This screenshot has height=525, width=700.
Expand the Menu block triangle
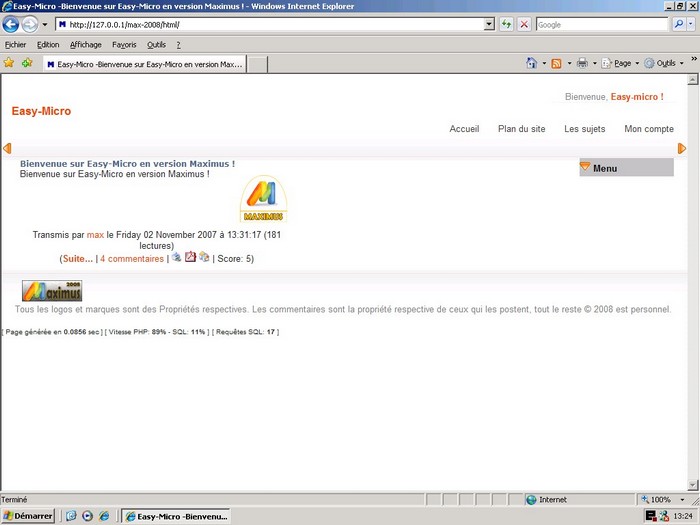point(585,167)
